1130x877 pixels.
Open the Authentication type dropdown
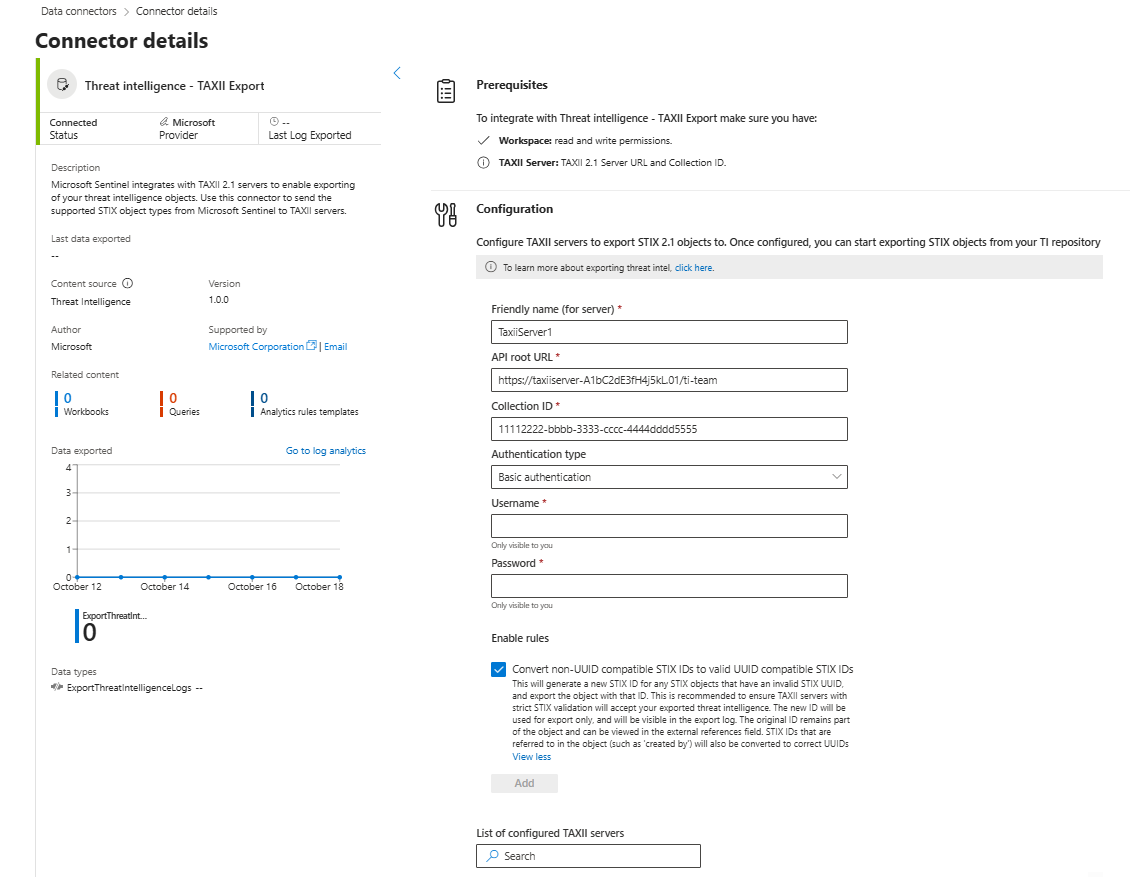pyautogui.click(x=669, y=477)
